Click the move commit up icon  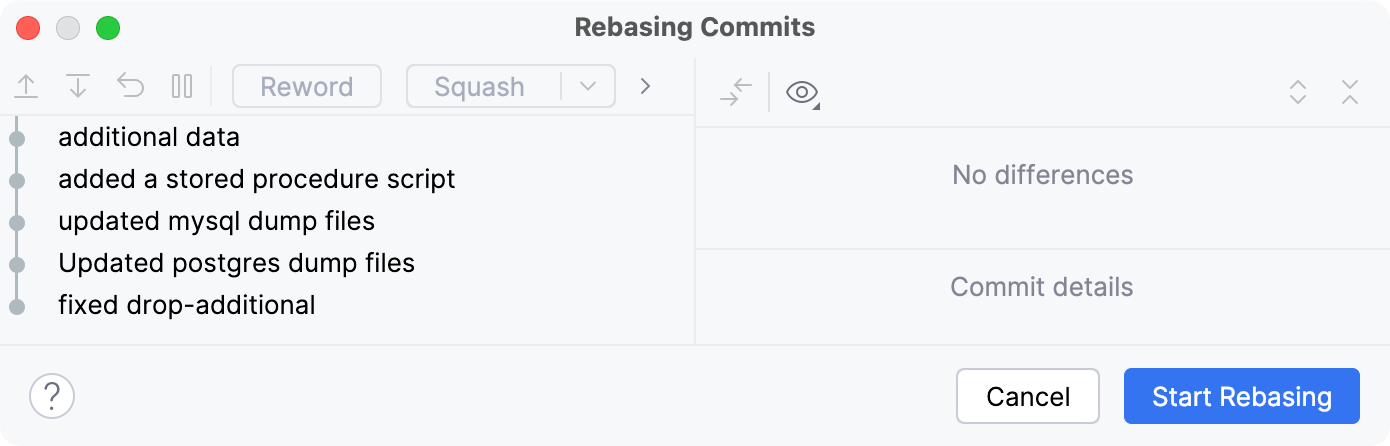[26, 87]
